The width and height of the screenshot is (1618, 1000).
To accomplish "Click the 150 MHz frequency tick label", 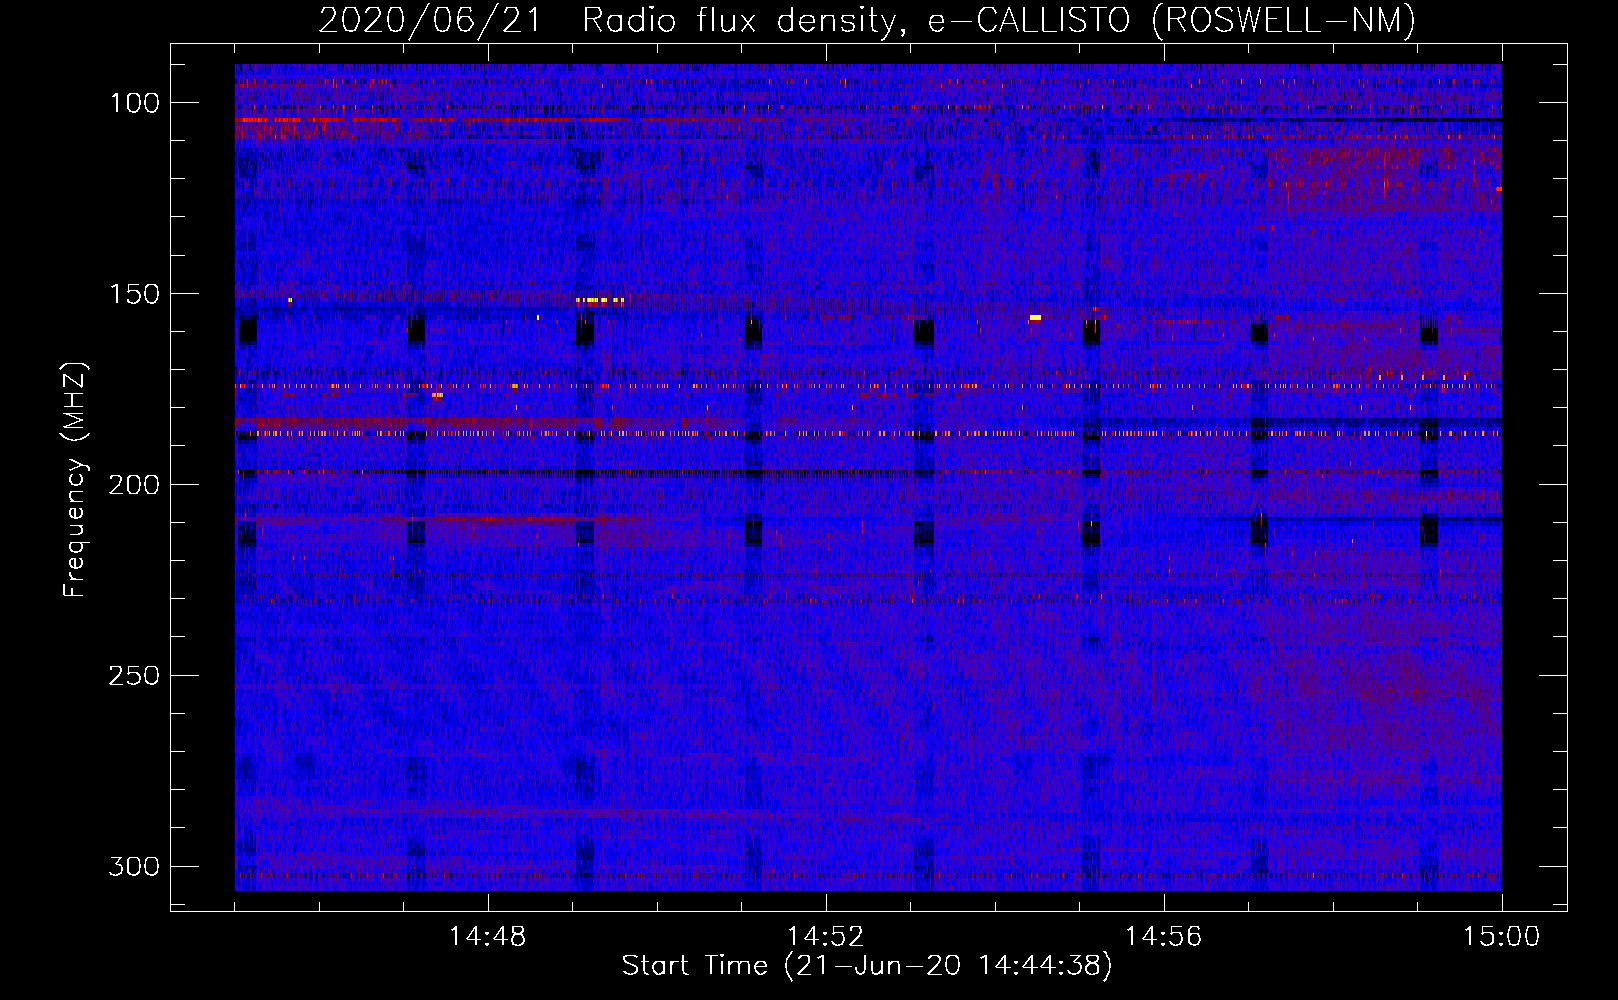I will (x=134, y=294).
